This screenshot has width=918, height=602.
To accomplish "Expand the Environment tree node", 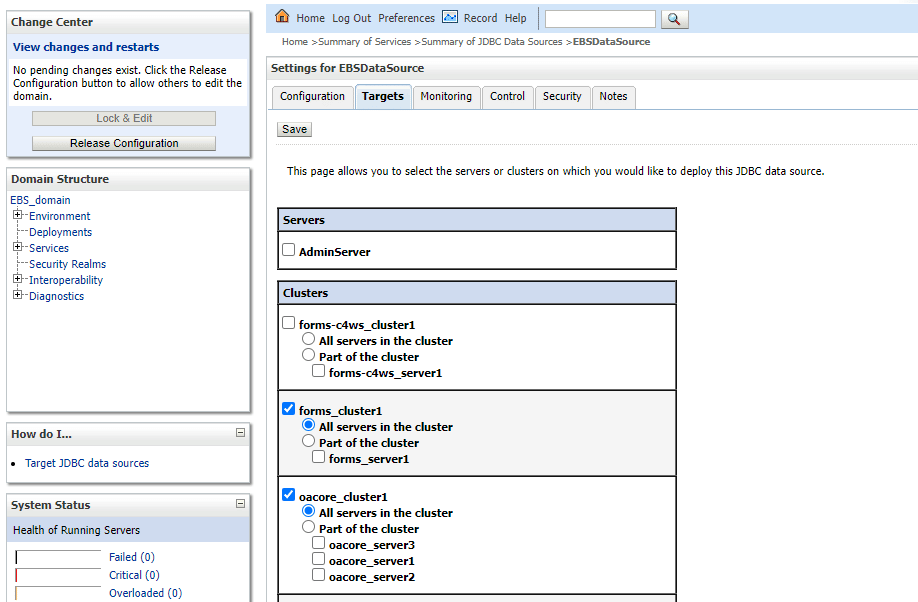I will pos(18,215).
